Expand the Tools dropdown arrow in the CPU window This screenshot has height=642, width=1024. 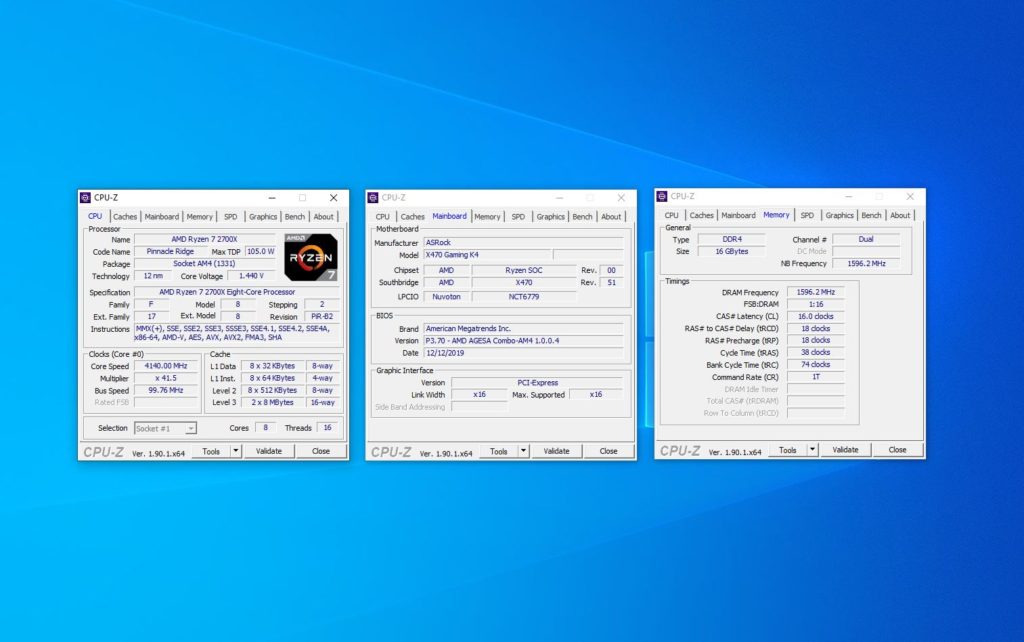(x=236, y=451)
